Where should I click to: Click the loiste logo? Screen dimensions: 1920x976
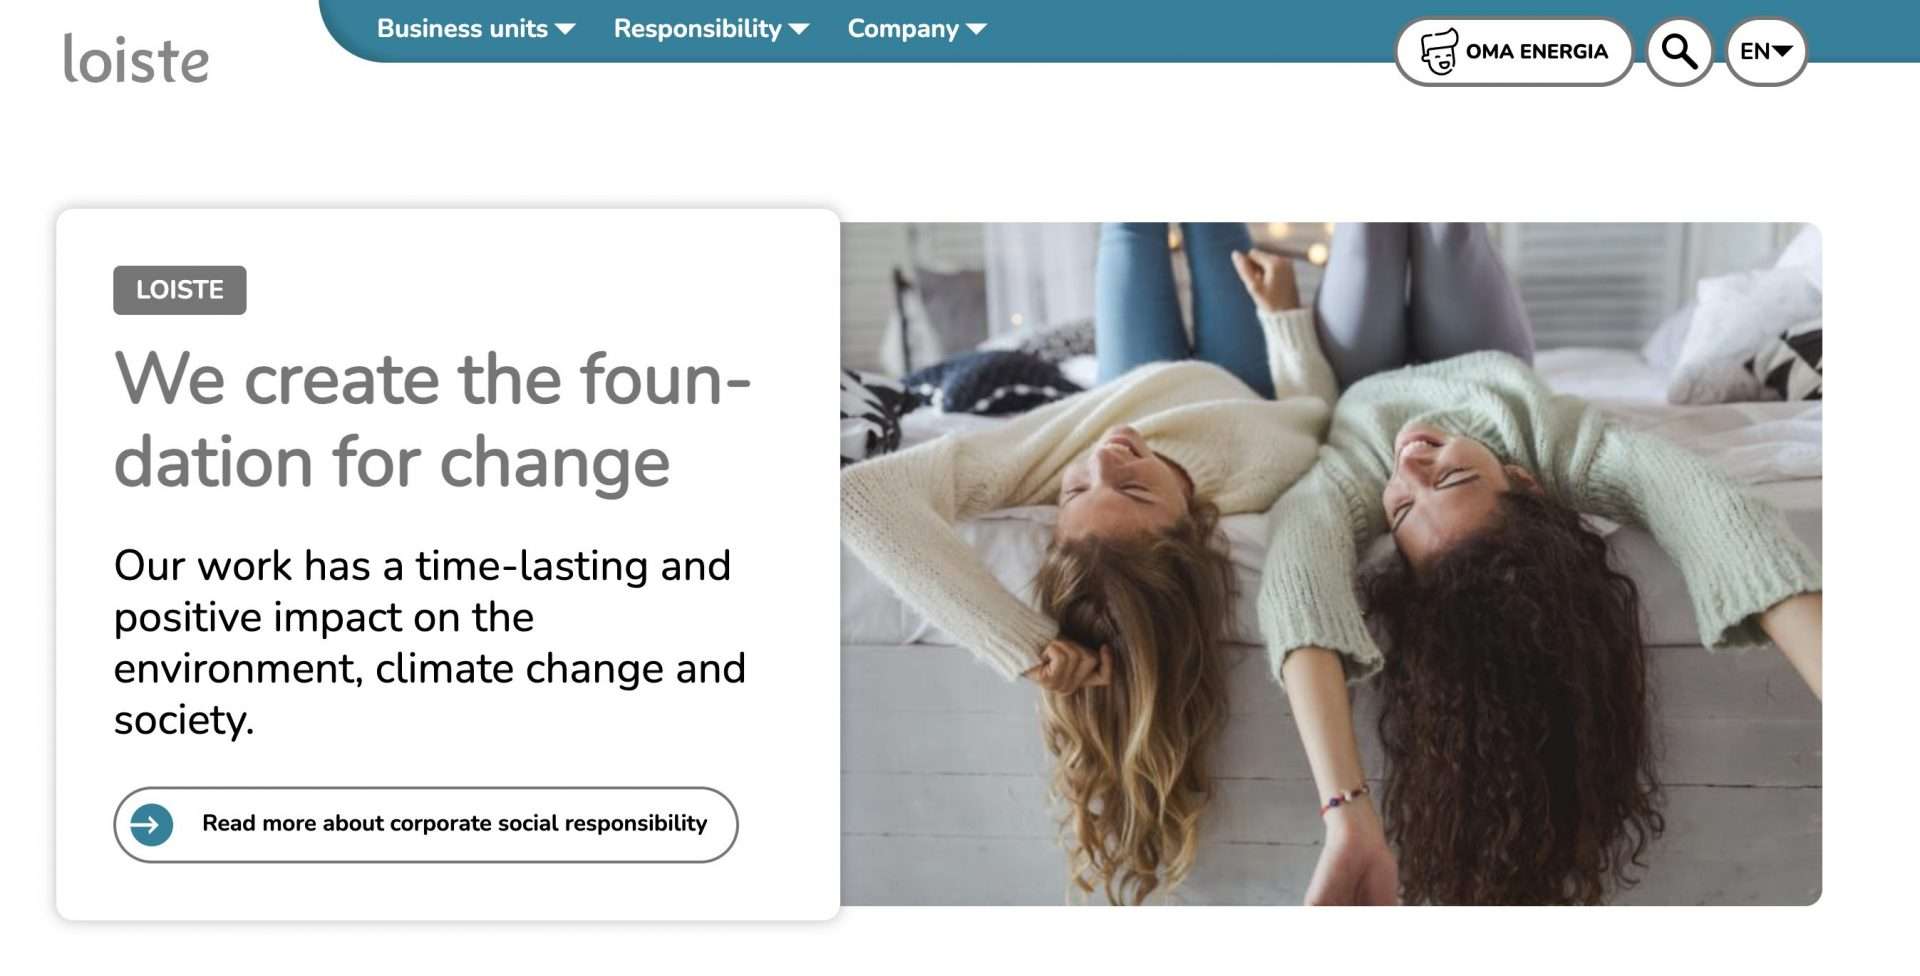coord(136,59)
